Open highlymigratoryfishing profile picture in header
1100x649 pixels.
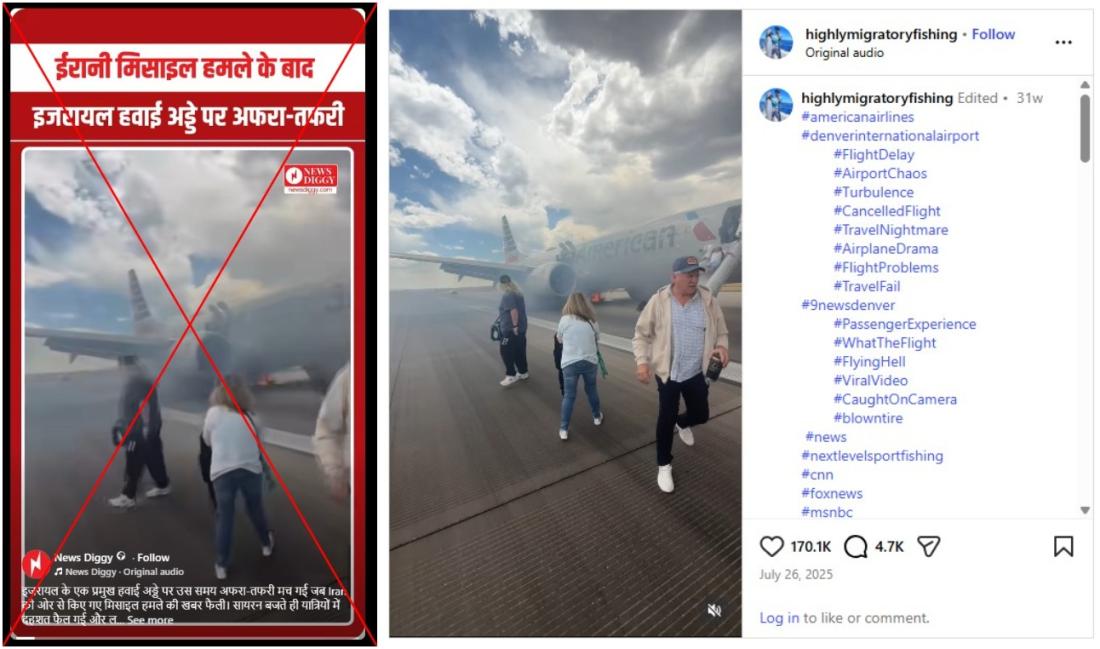coord(776,42)
